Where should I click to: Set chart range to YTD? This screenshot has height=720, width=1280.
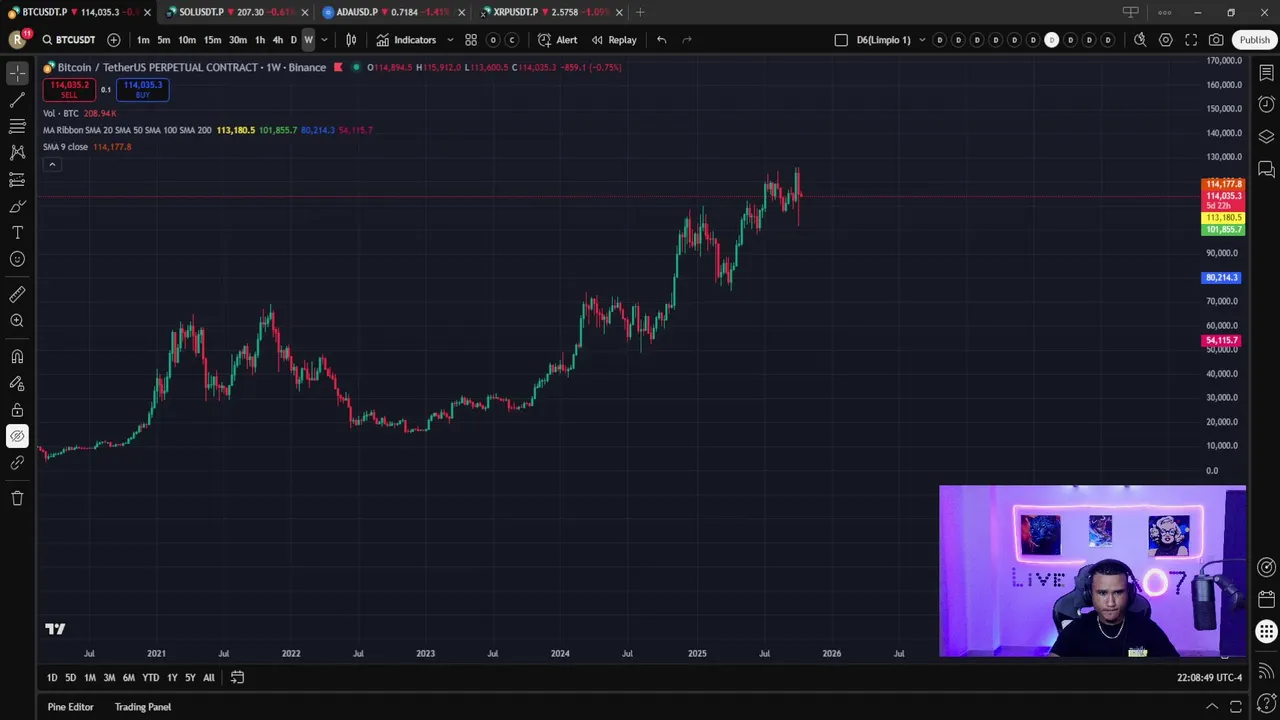(150, 677)
